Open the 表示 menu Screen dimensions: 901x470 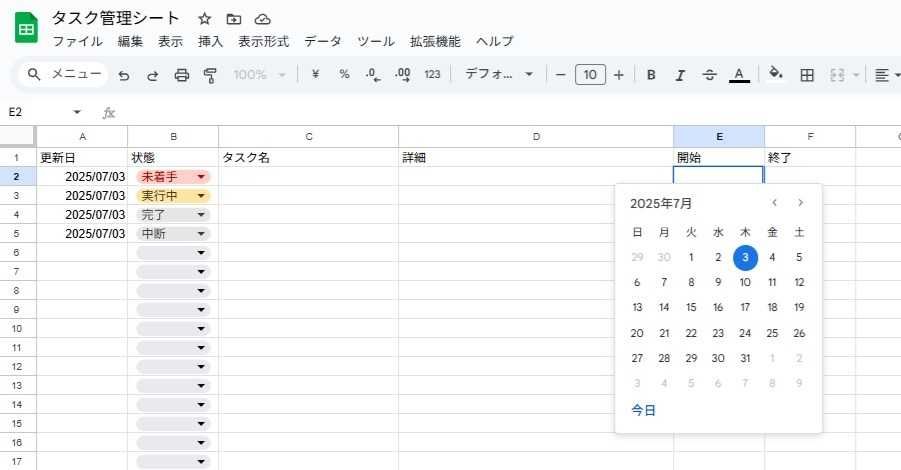coord(170,41)
